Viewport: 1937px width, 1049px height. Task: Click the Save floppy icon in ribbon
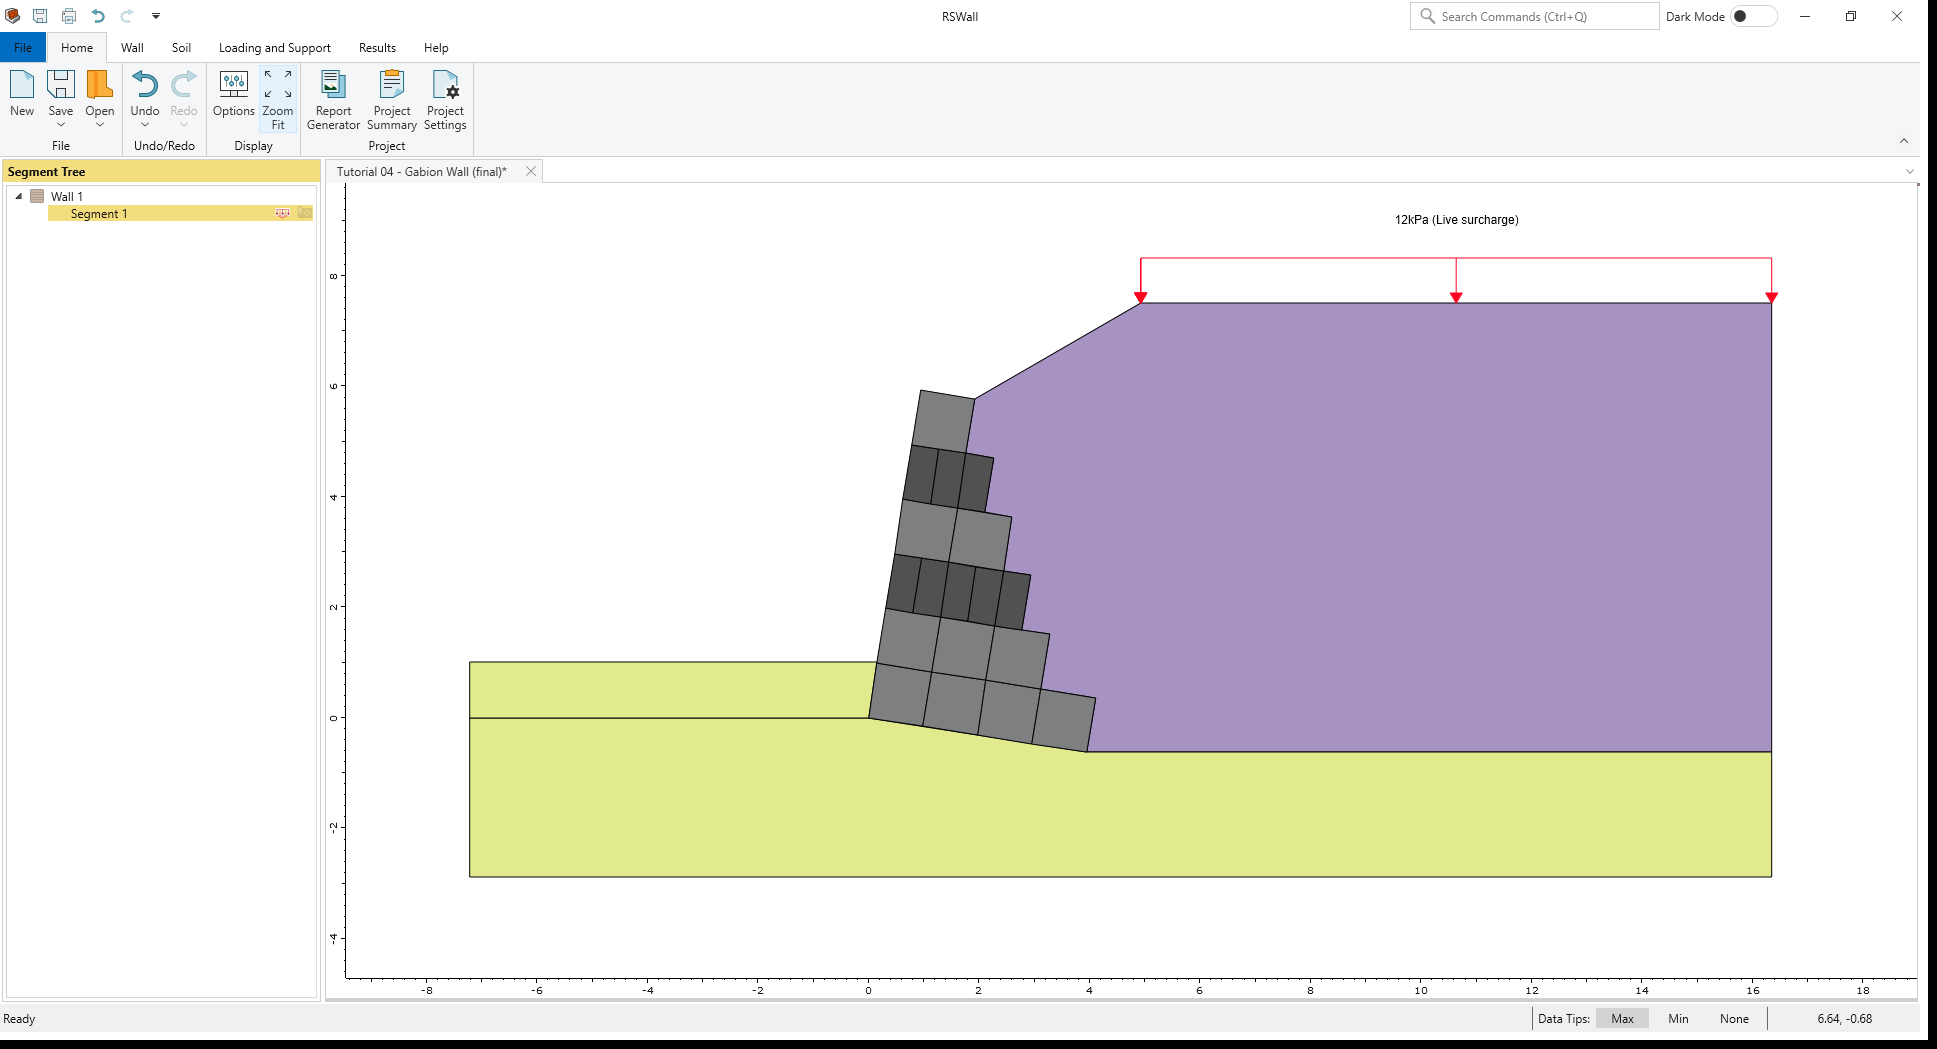coord(61,84)
